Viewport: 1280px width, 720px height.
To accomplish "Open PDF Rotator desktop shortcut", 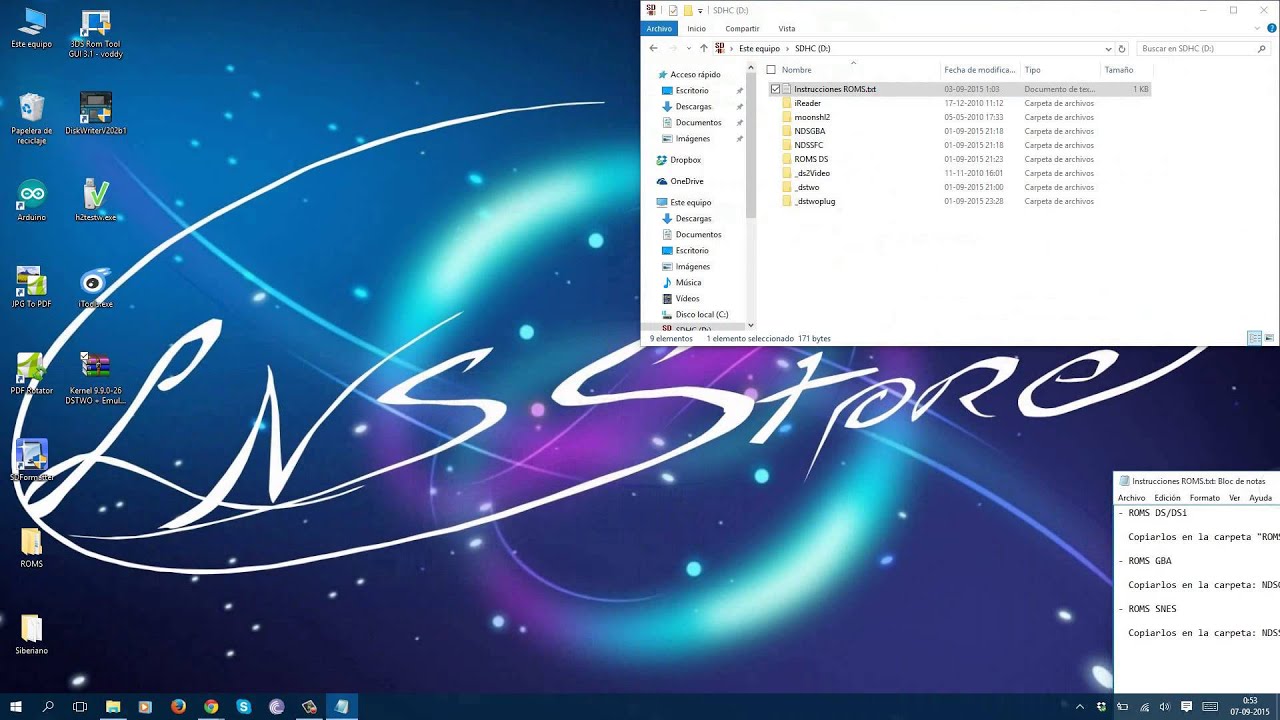I will (x=31, y=374).
